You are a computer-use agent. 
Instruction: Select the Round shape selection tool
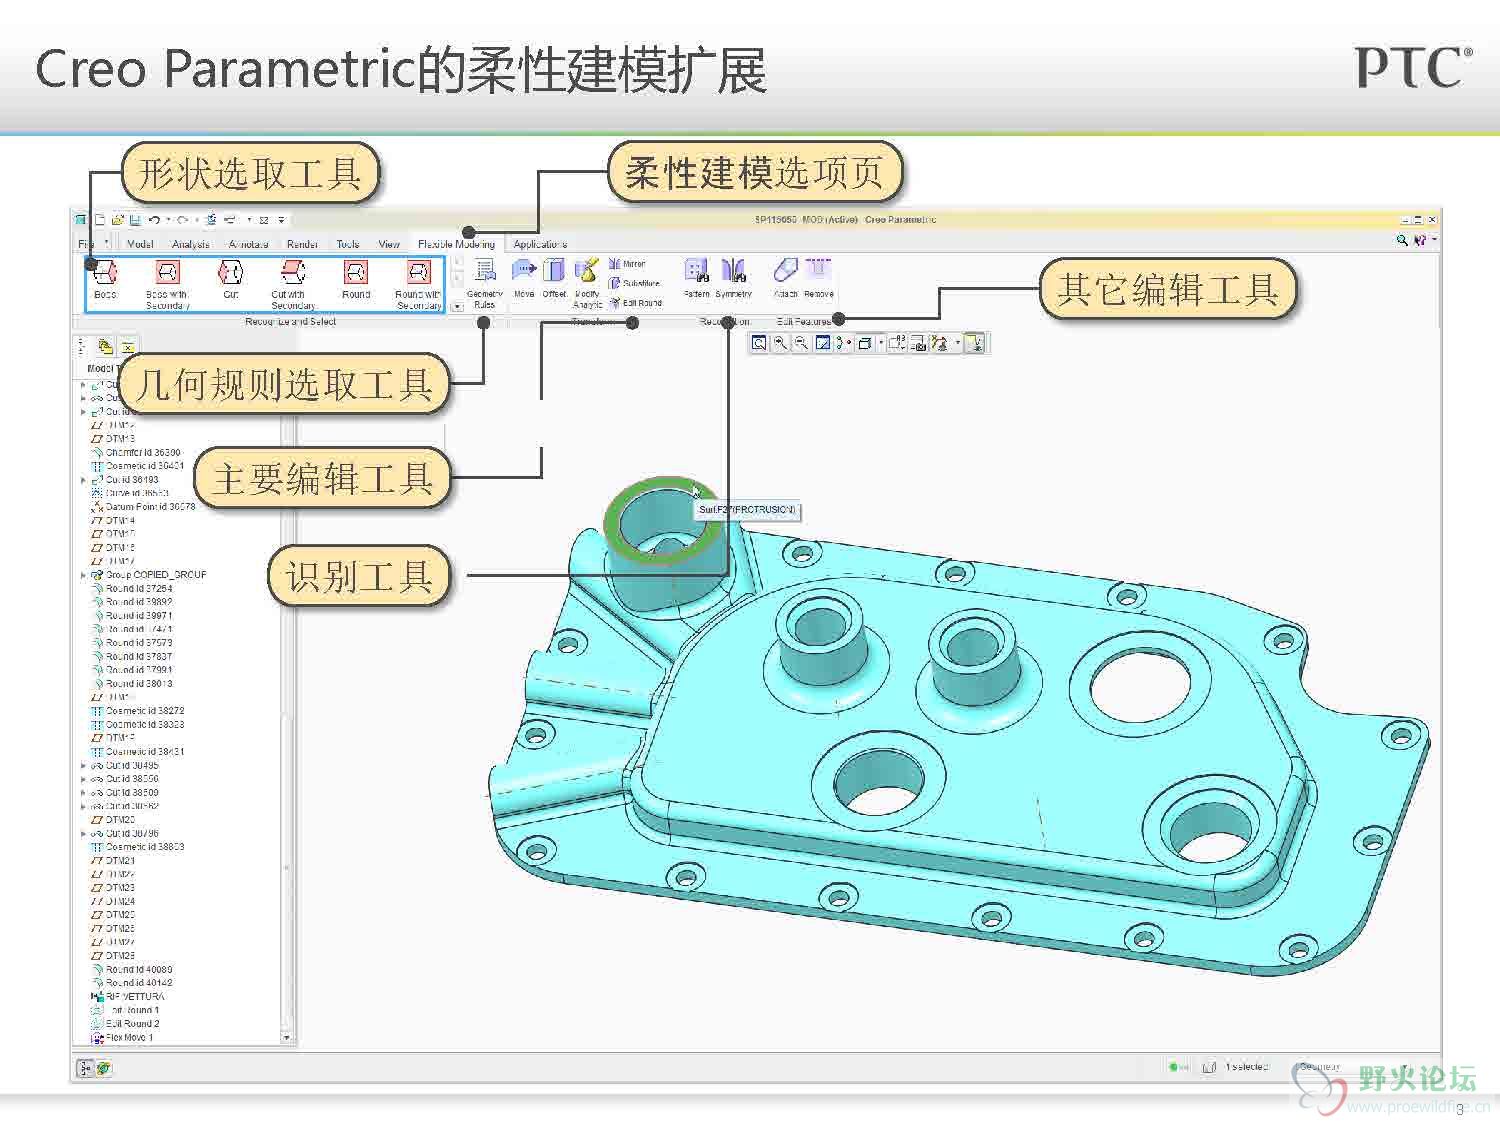click(x=356, y=281)
